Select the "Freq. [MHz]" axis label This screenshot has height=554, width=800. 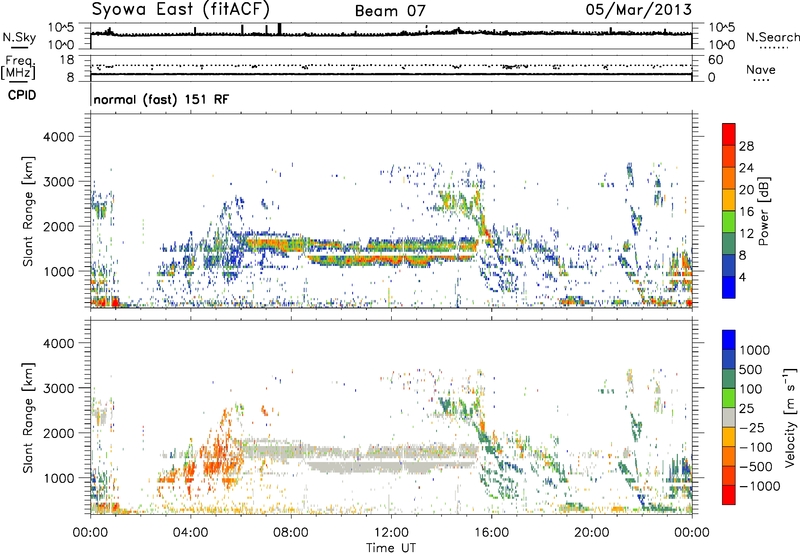[x=19, y=68]
